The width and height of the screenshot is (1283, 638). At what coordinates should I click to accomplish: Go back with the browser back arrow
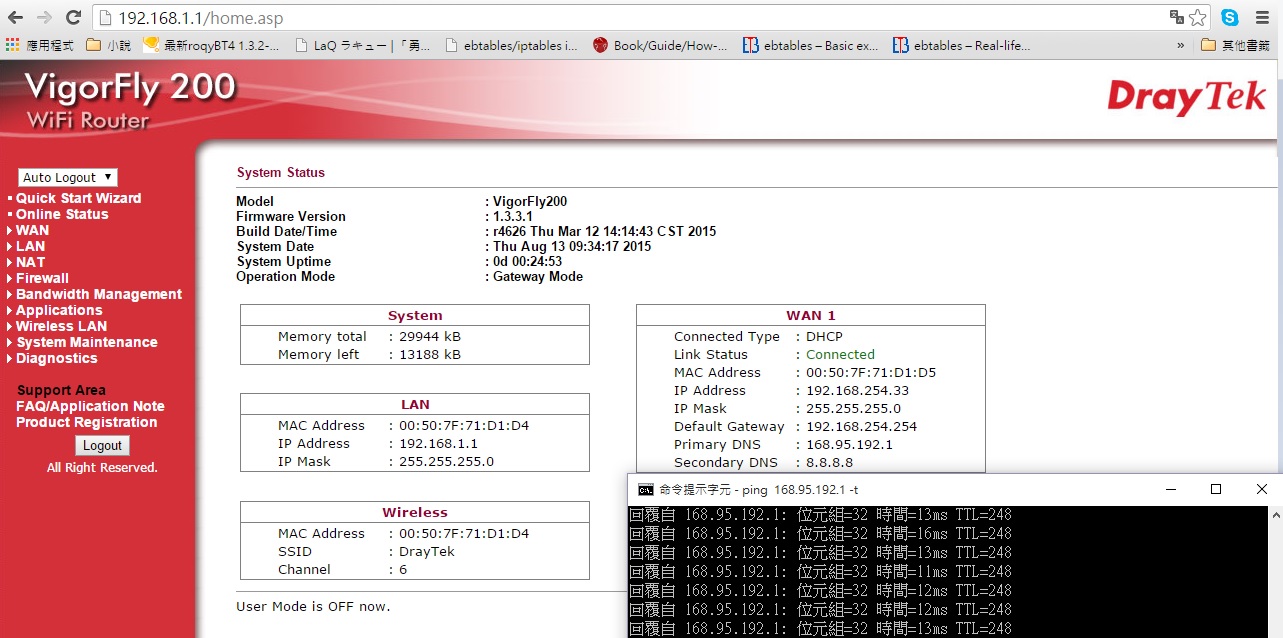coord(15,17)
